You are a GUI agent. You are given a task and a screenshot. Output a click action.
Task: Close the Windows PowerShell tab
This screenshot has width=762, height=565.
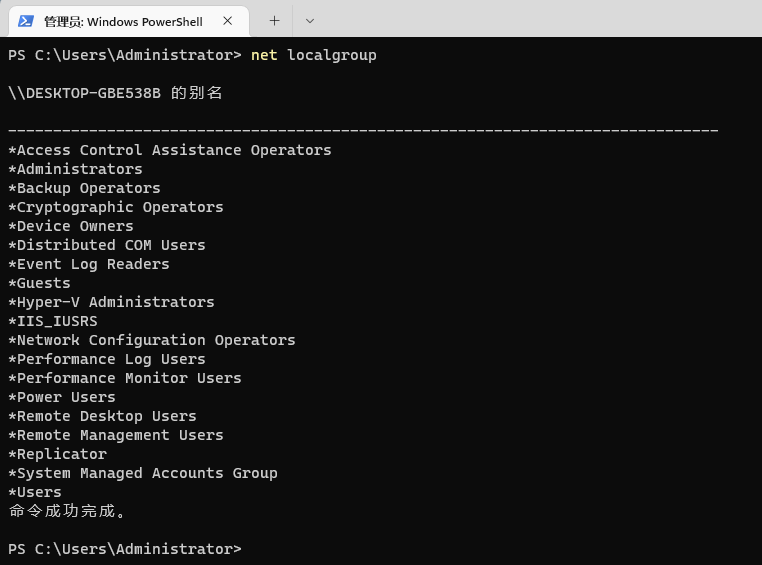click(228, 20)
